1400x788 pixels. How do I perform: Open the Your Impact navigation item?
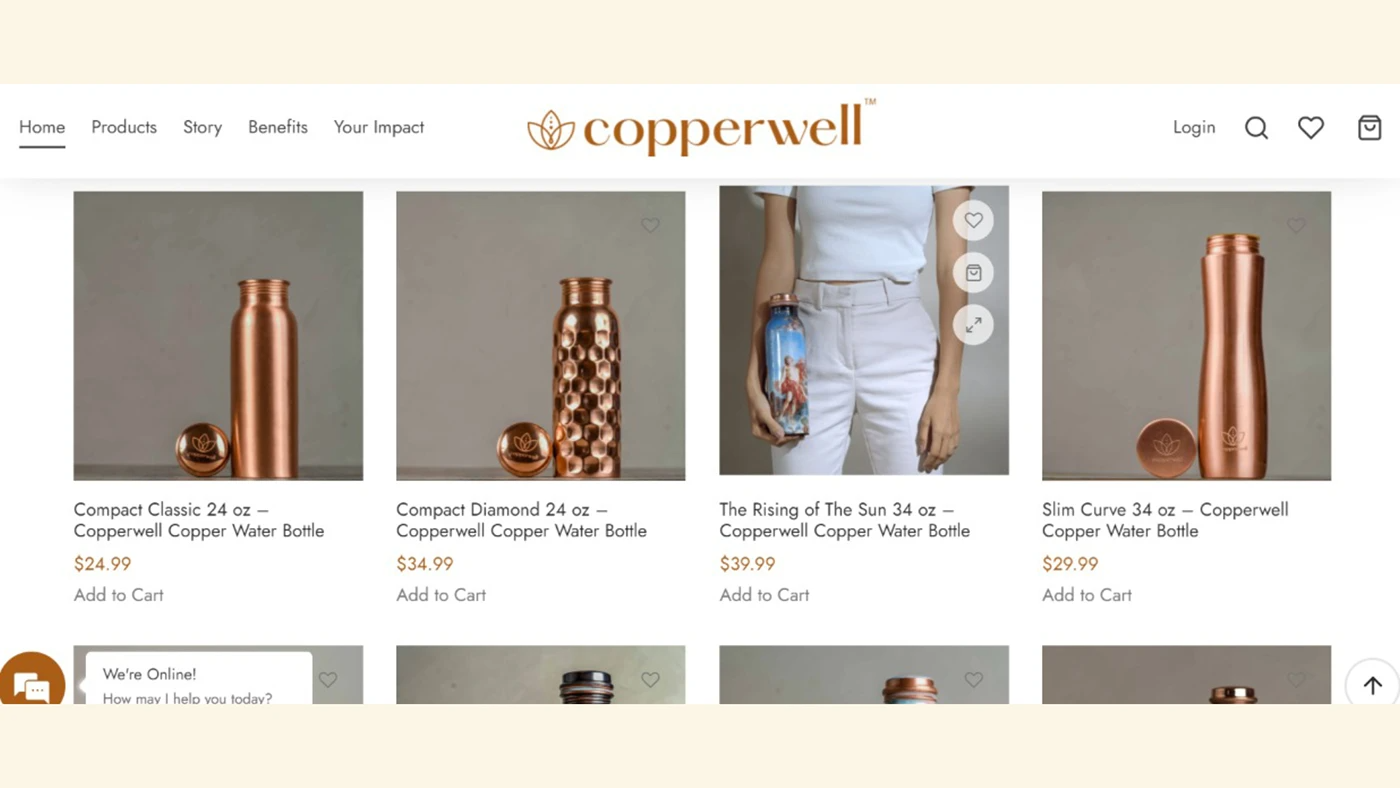point(379,127)
